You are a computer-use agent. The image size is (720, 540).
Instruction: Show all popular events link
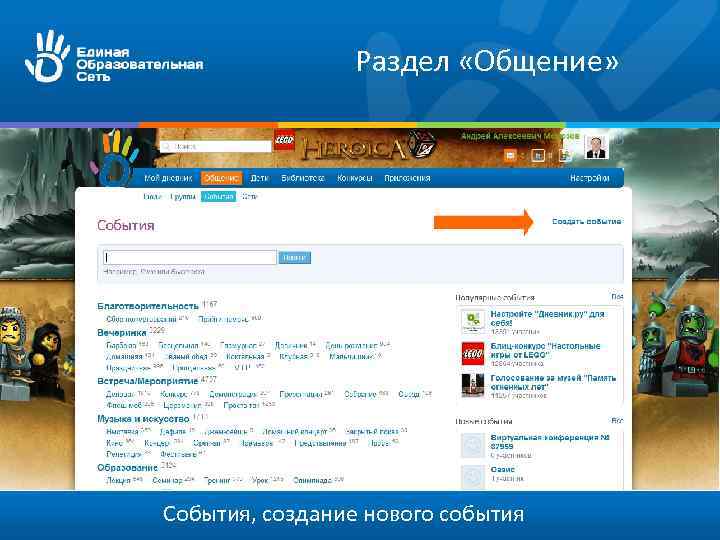(617, 297)
